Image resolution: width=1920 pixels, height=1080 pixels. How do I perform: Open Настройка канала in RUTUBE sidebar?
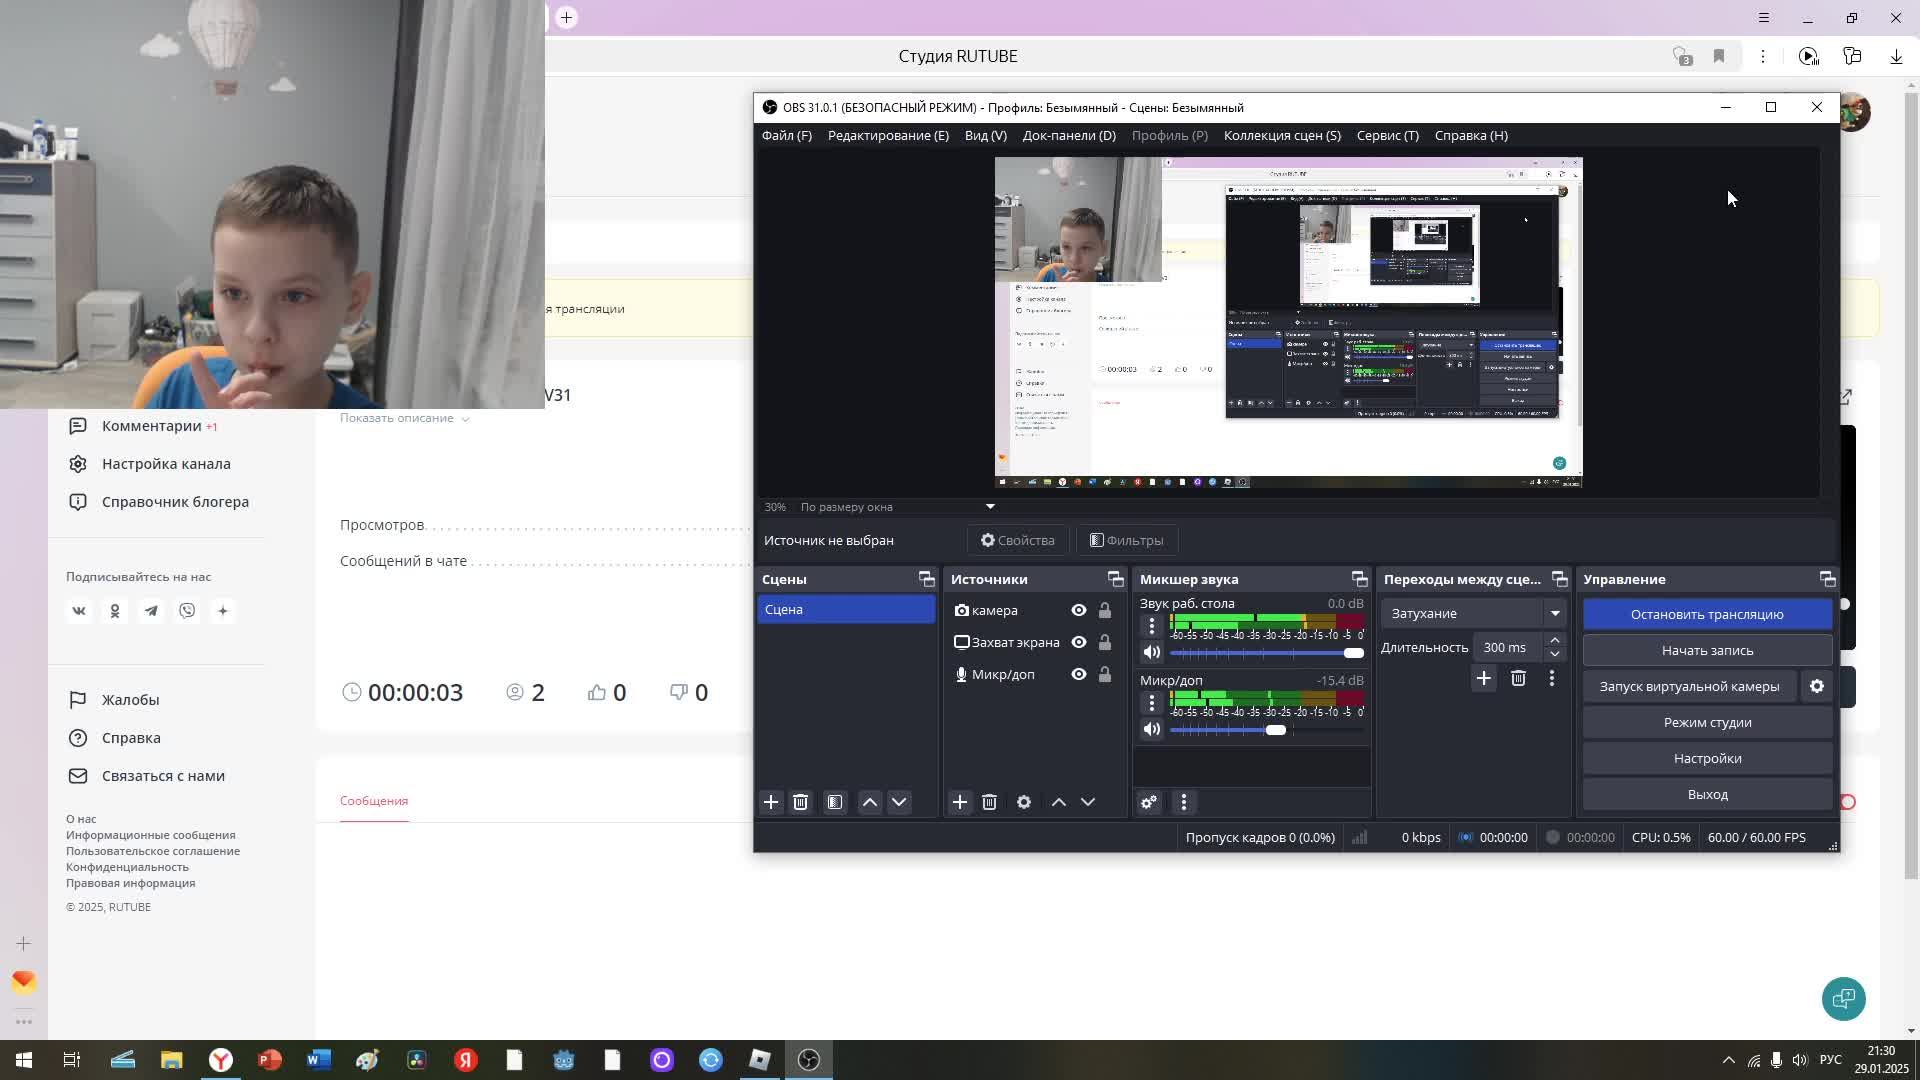(166, 464)
